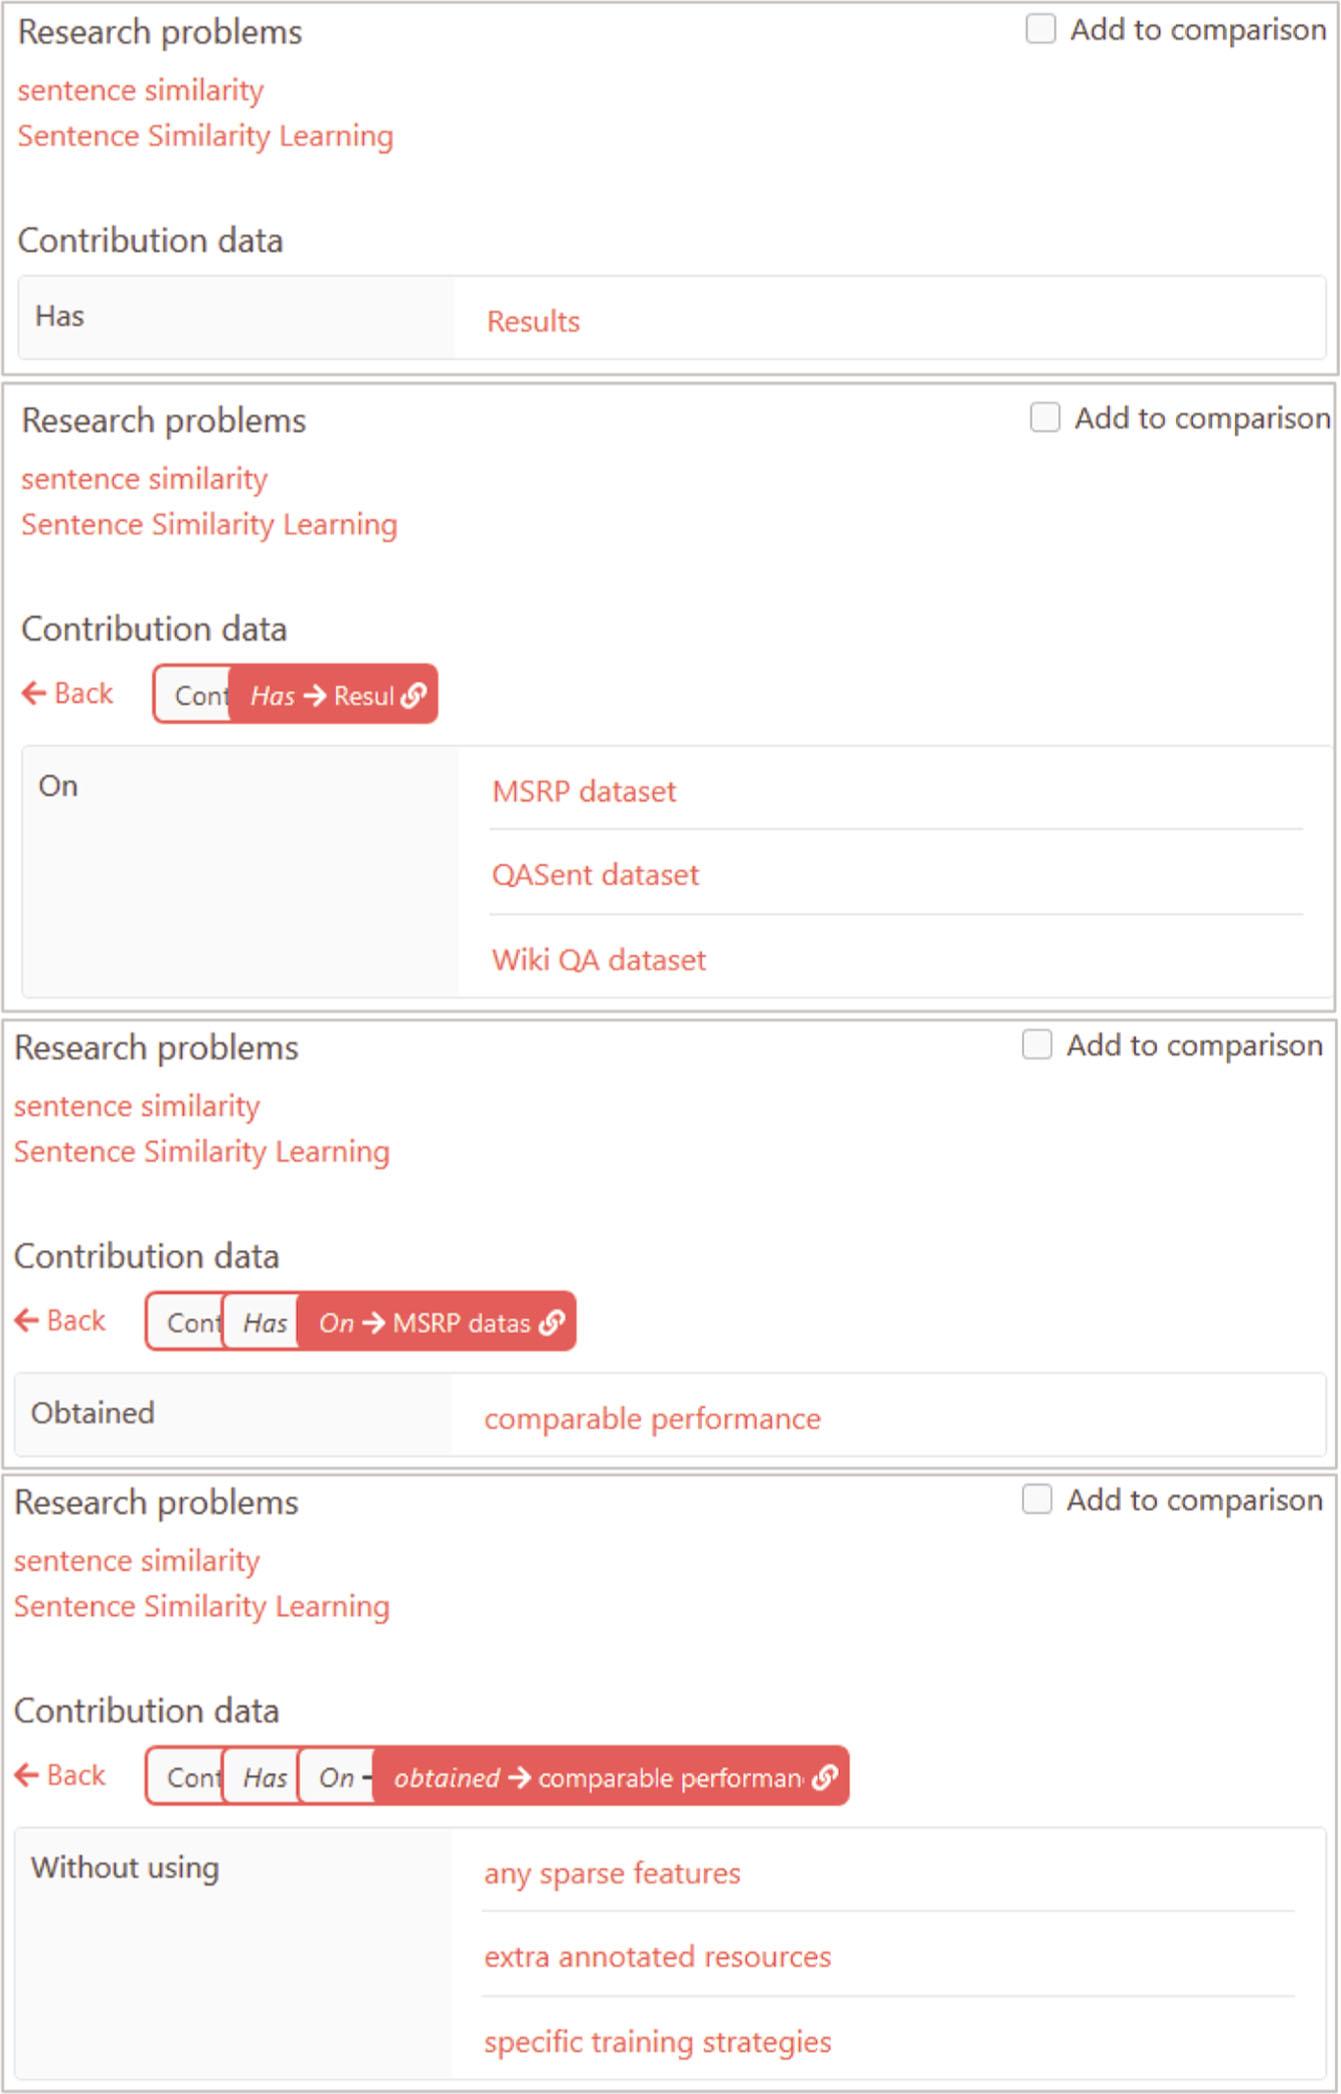Viewport: 1341px width, 2094px height.
Task: Open the MSRP dataset link
Action: pyautogui.click(x=583, y=791)
